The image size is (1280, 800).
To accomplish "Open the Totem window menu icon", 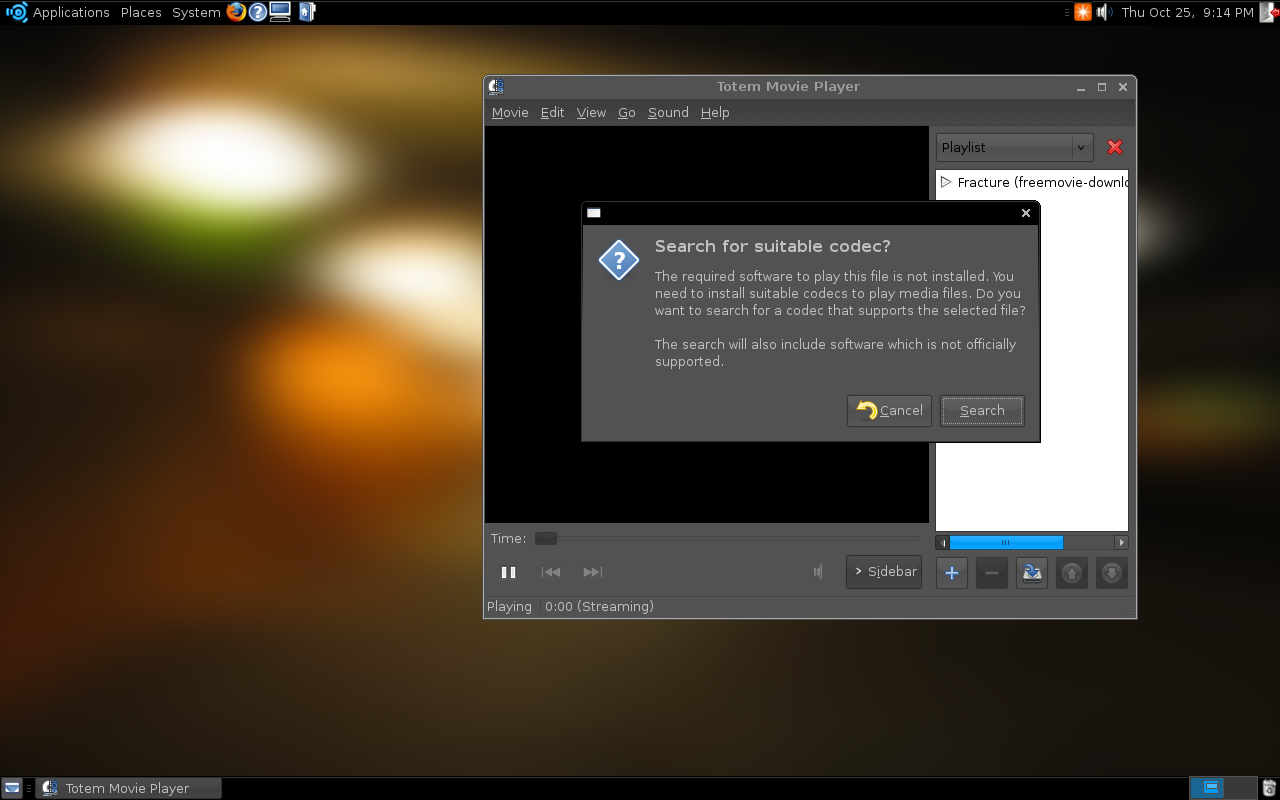I will pos(496,87).
